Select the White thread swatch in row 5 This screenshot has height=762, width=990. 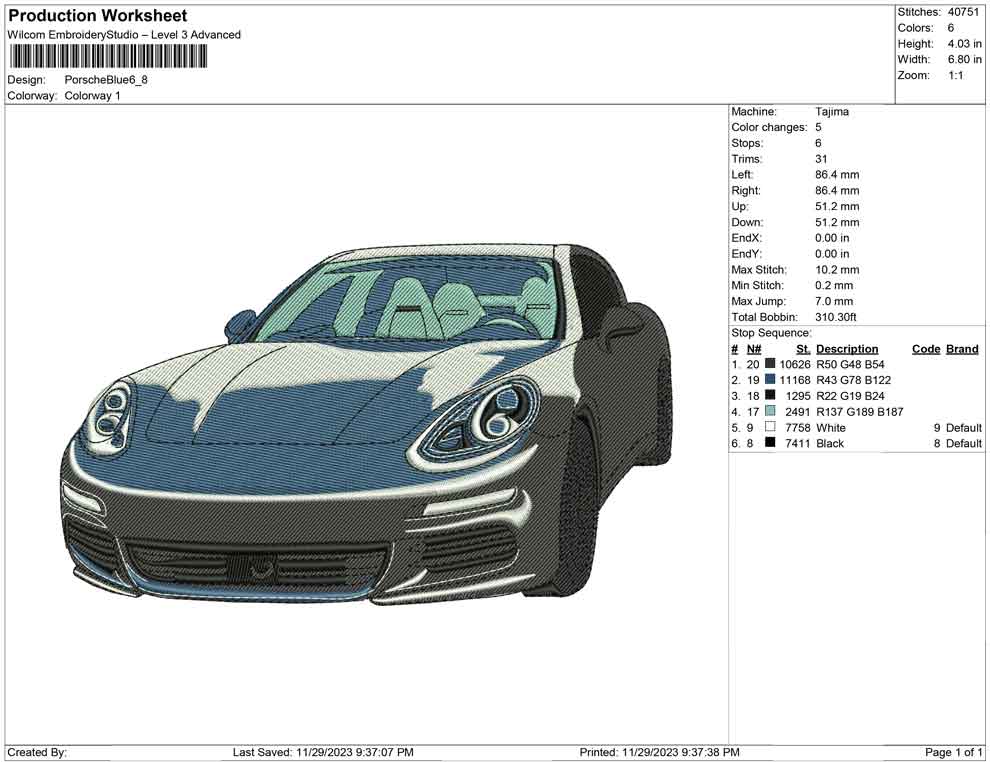(x=768, y=427)
